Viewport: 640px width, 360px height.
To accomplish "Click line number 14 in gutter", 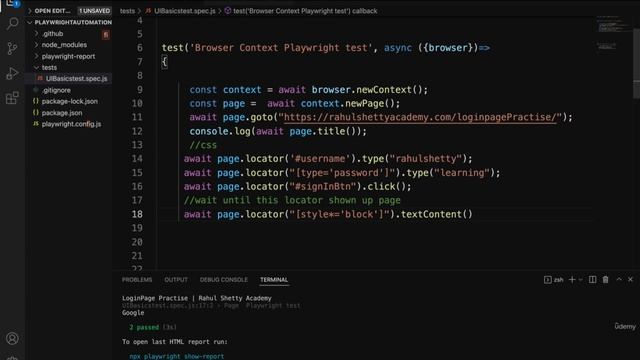I will 137,159.
